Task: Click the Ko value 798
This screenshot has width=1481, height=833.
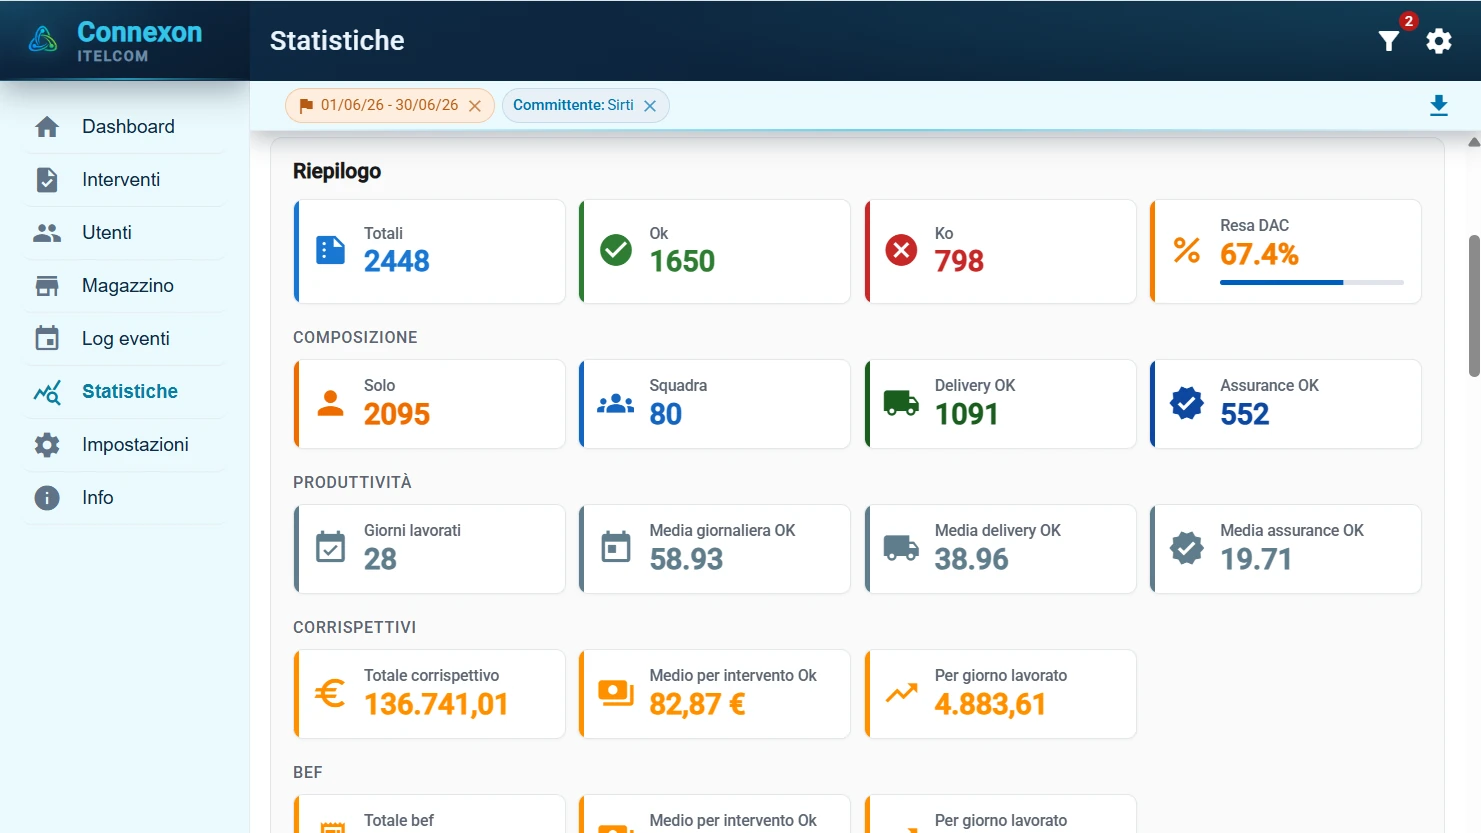Action: (959, 261)
